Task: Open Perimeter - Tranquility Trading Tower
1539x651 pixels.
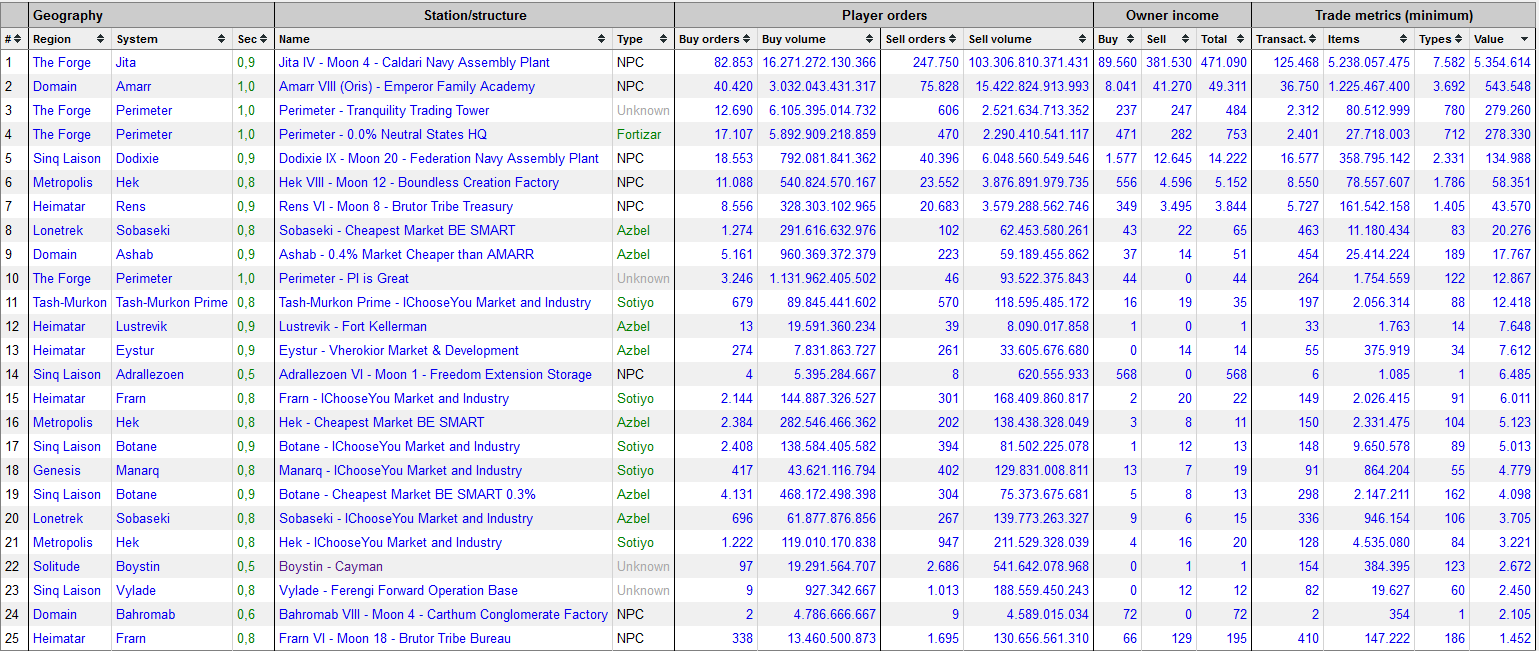Action: tap(384, 110)
